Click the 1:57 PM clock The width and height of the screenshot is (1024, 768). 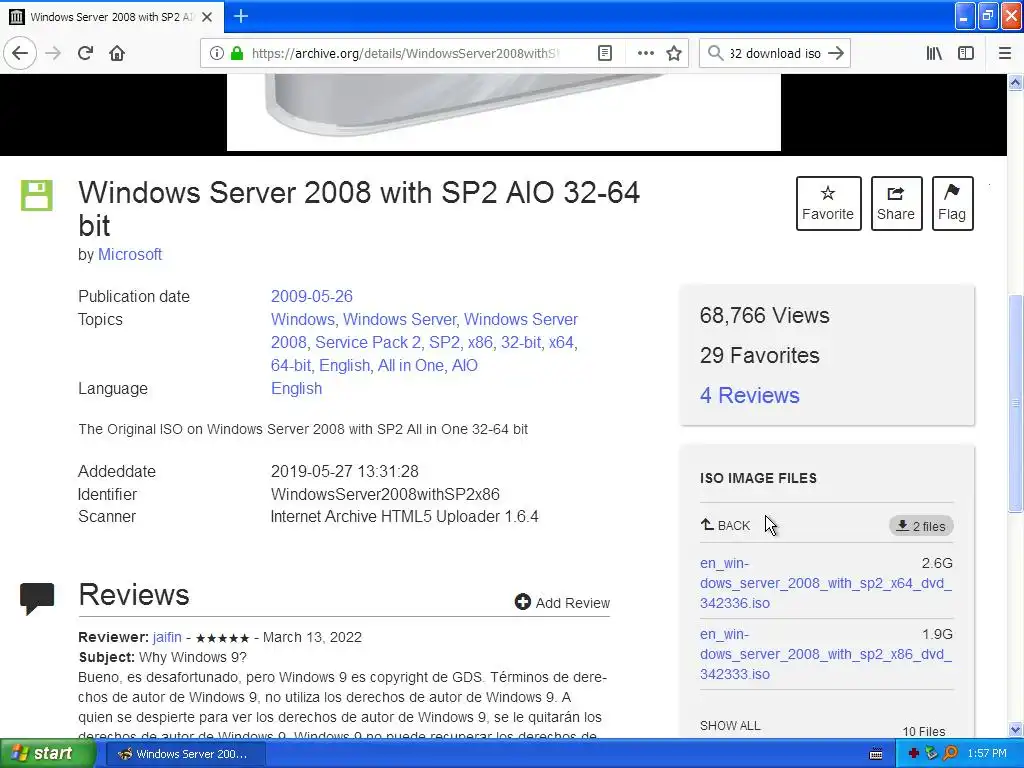click(987, 754)
